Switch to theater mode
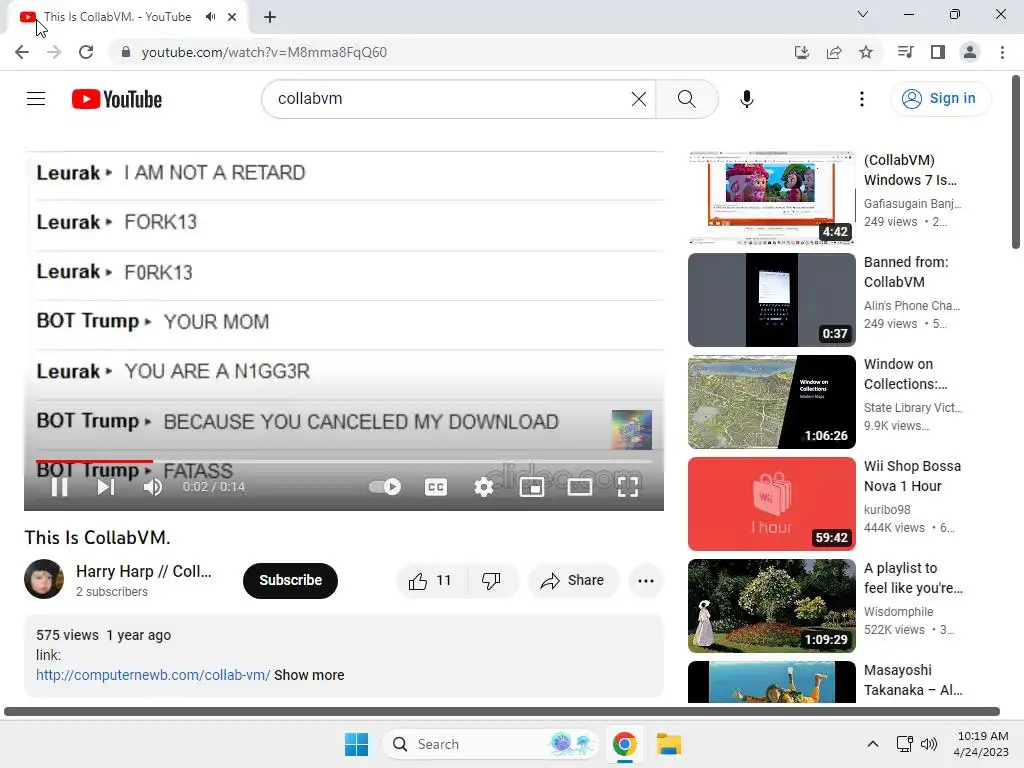The image size is (1024, 768). point(579,487)
